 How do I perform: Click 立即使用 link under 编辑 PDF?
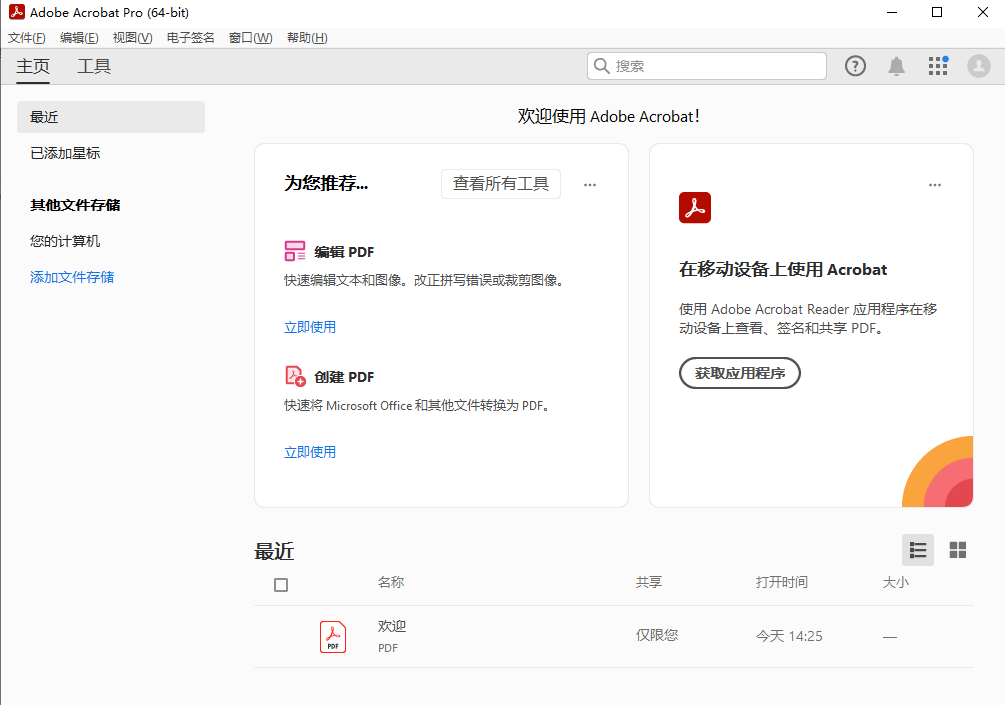pyautogui.click(x=310, y=327)
